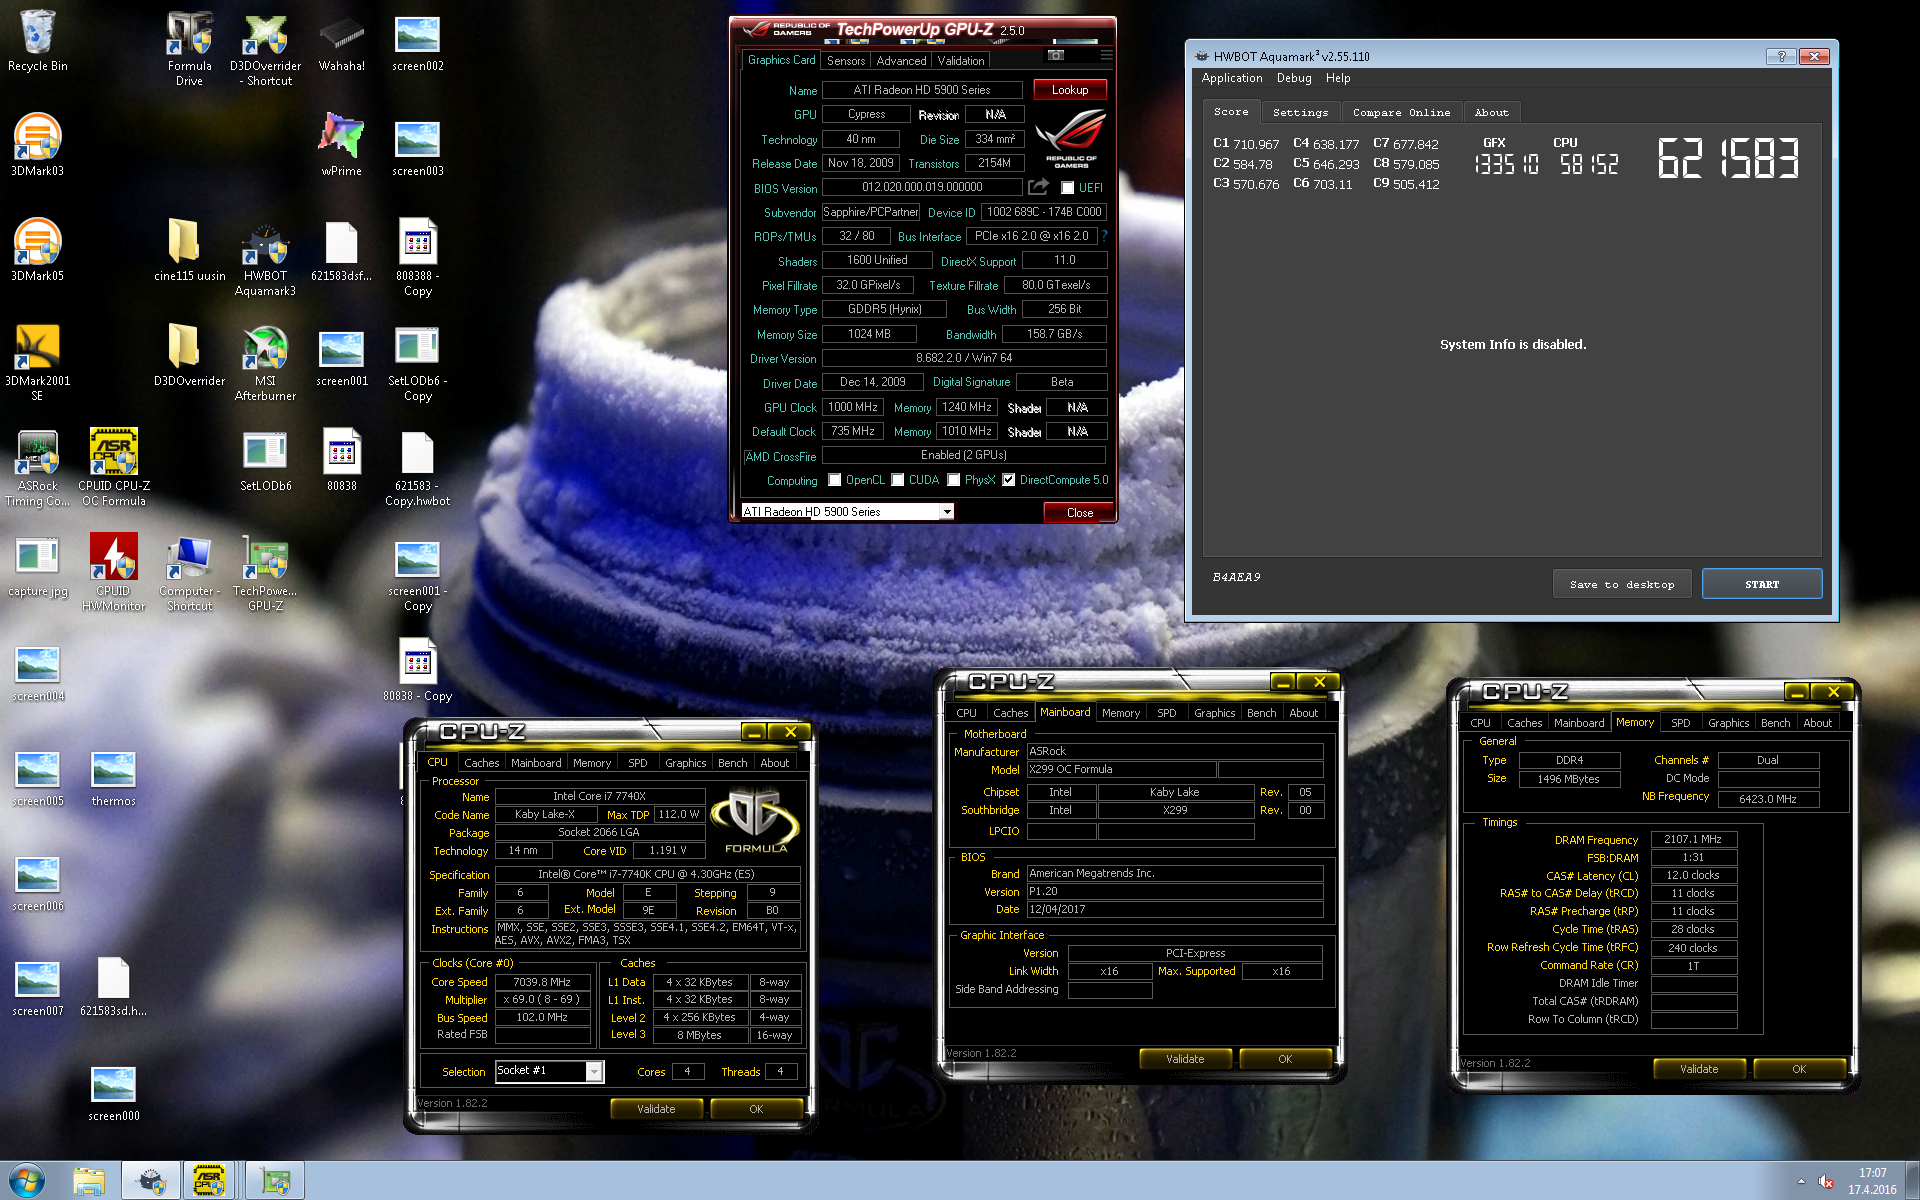The width and height of the screenshot is (1920, 1200).
Task: Open the Caches tab in the CPU-Z processor window
Action: click(x=481, y=763)
